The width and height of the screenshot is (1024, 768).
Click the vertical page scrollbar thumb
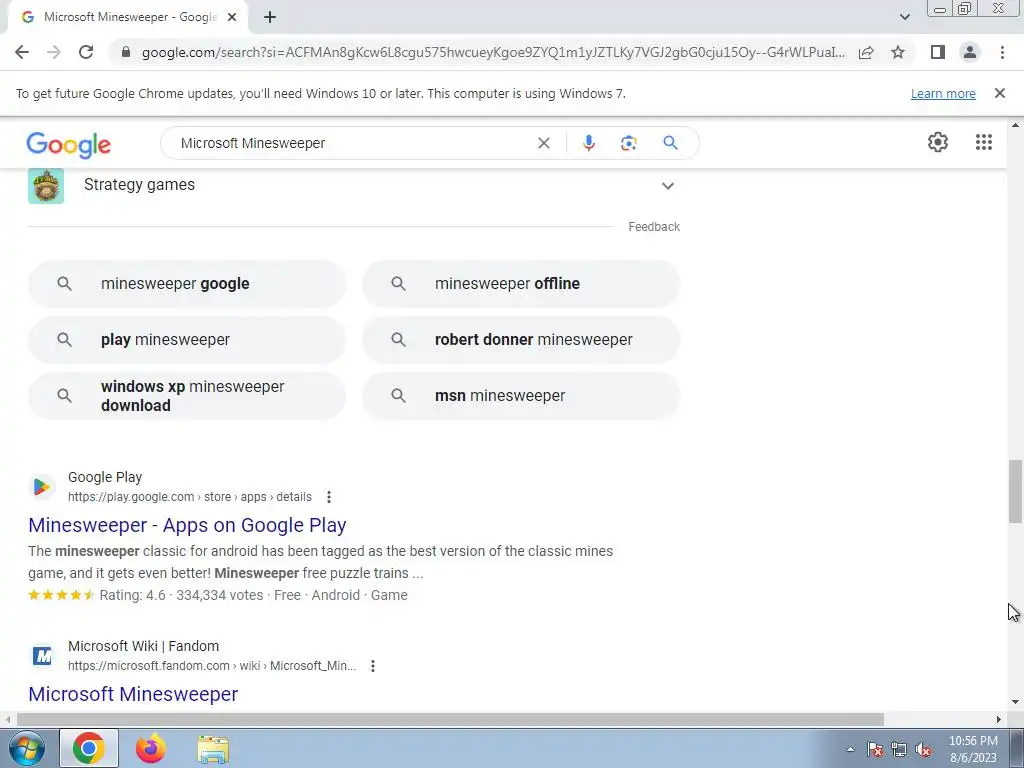click(x=1015, y=491)
